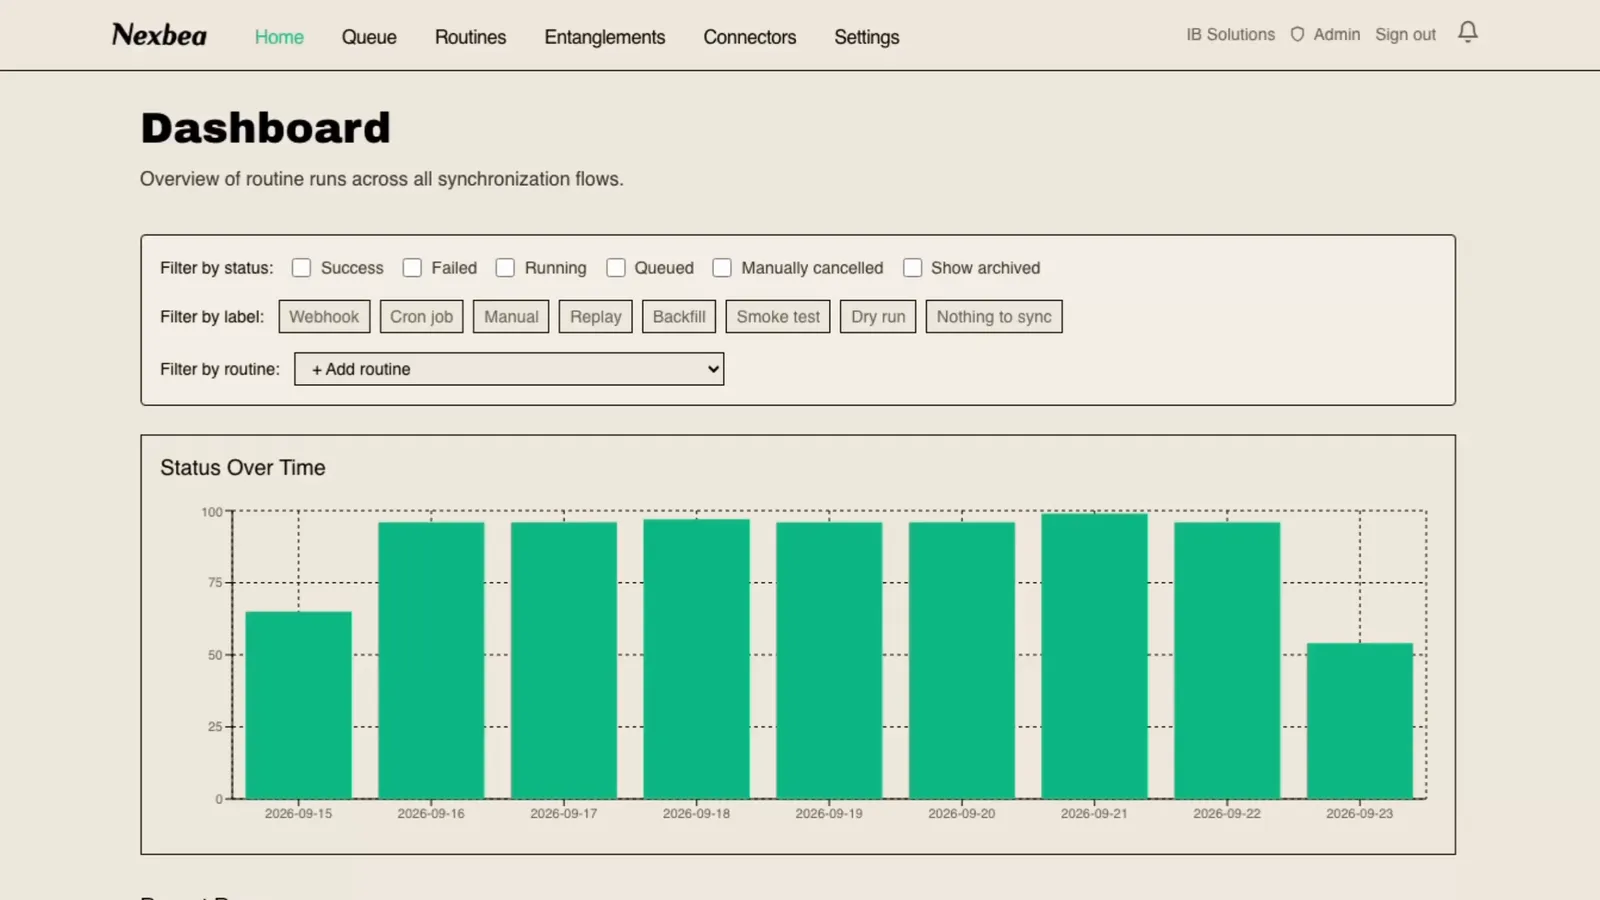
Task: Select the Cron job label filter
Action: point(421,317)
